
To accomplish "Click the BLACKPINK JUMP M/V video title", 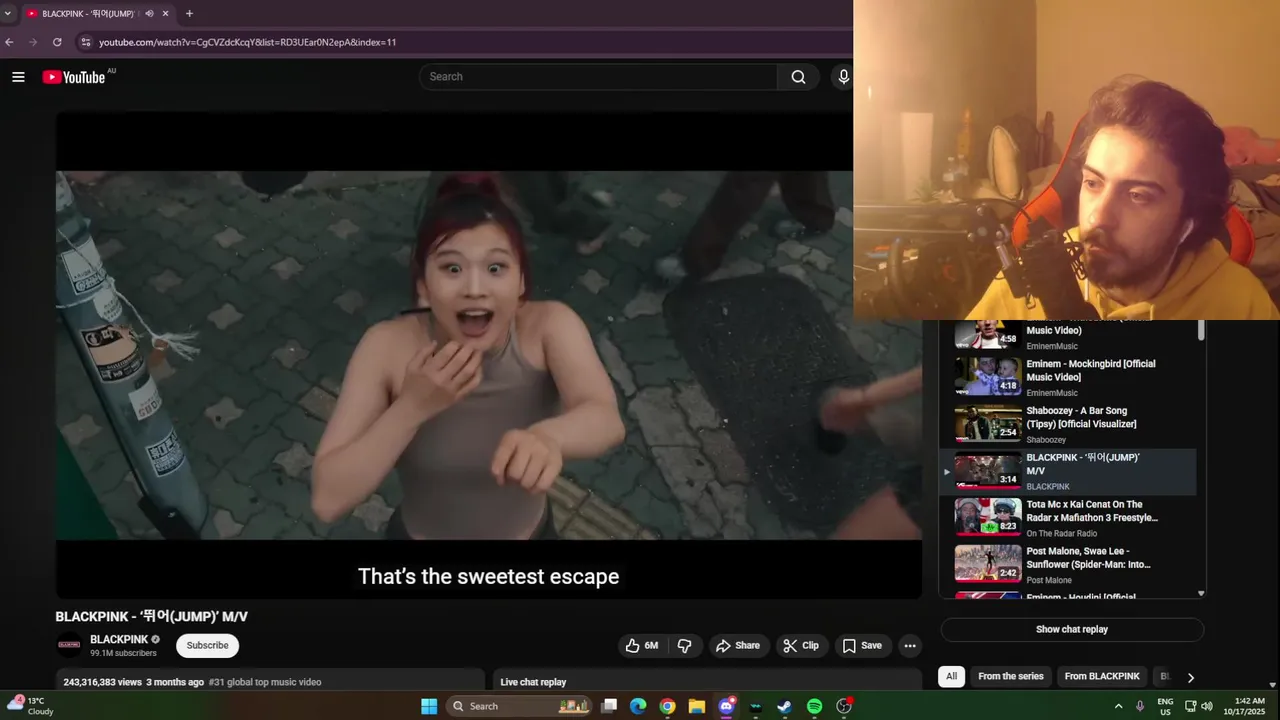I will click(x=151, y=617).
